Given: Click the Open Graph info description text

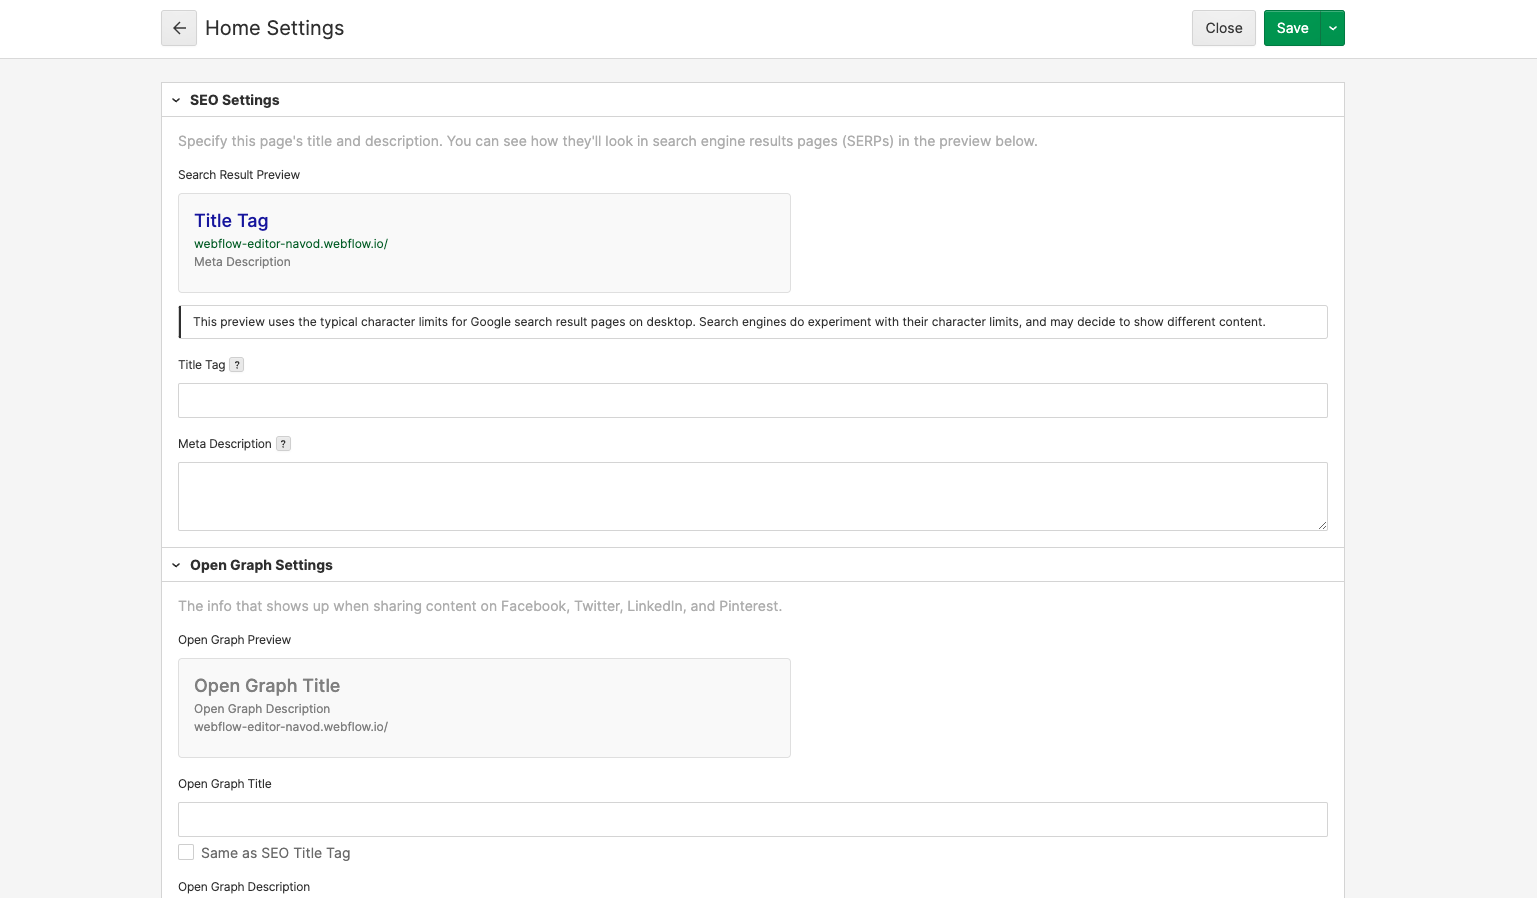Looking at the screenshot, I should pyautogui.click(x=480, y=606).
